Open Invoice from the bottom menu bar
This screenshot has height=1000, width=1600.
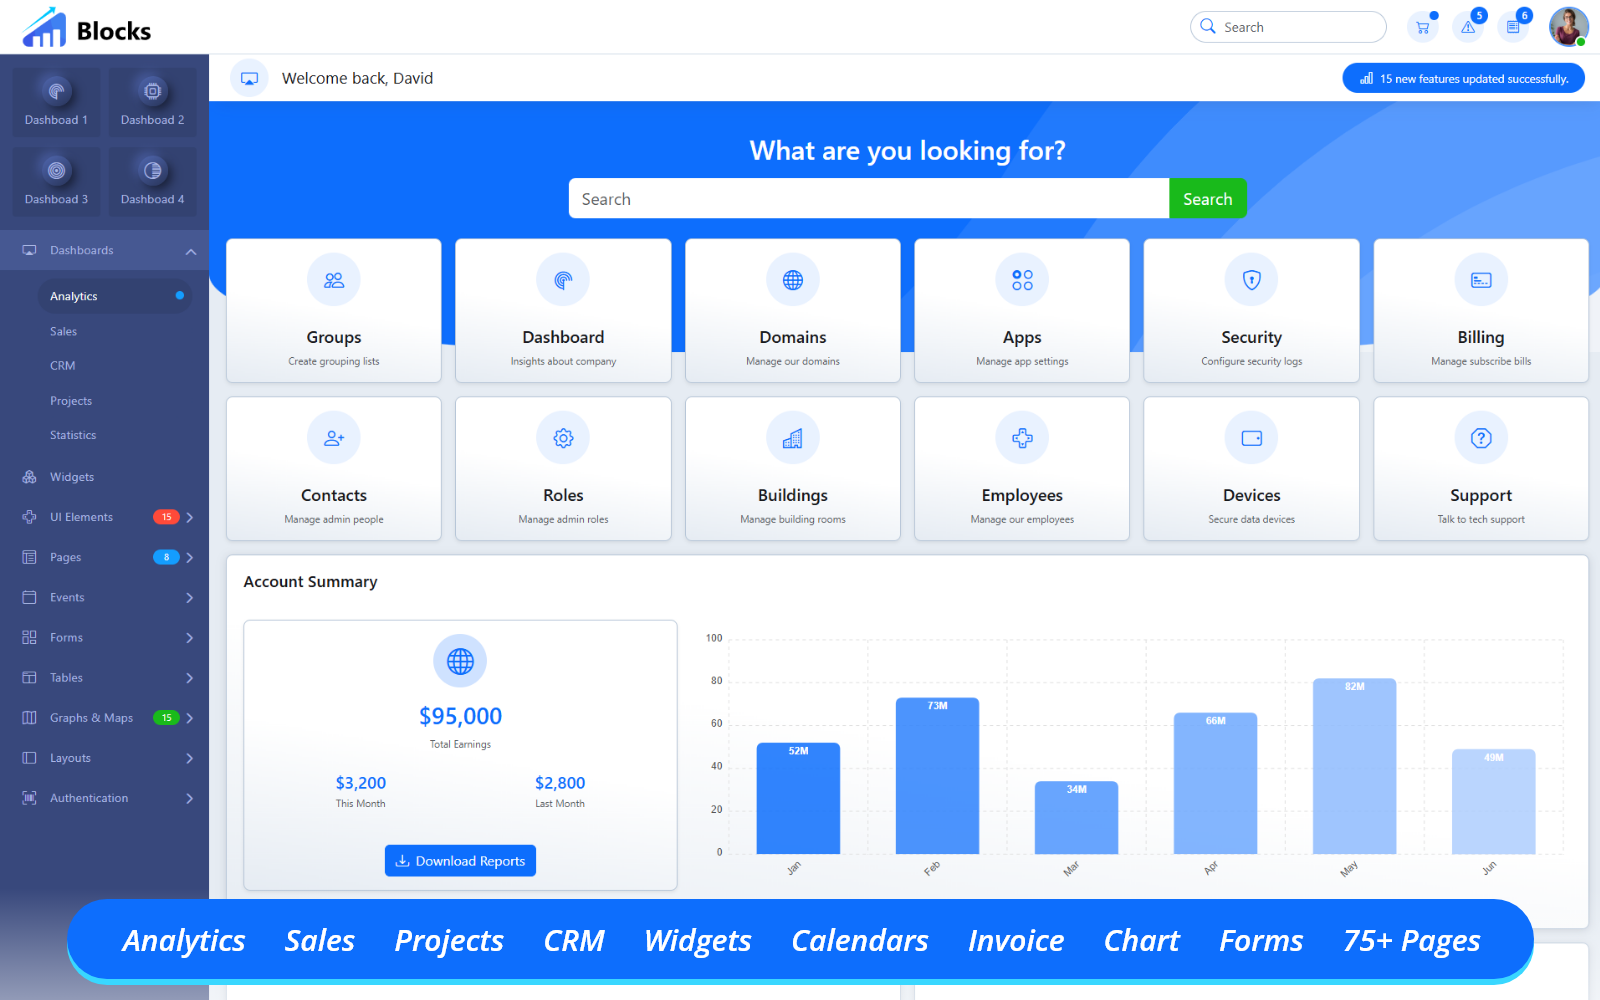click(x=1015, y=940)
